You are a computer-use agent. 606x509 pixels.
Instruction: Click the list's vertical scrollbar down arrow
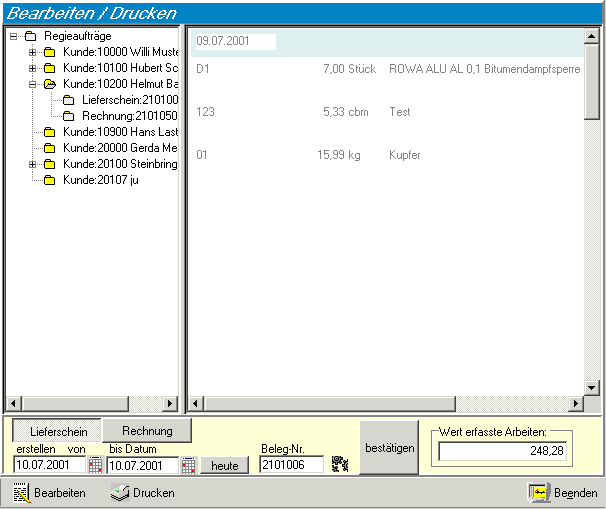(591, 387)
